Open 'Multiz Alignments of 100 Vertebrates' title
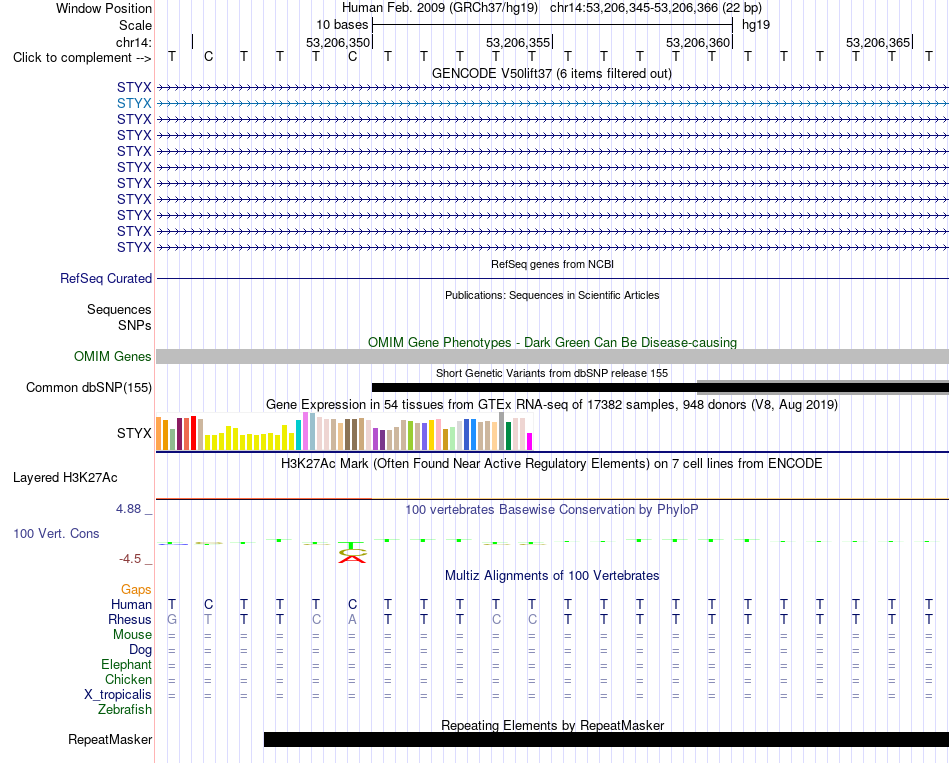This screenshot has width=950, height=763. (552, 576)
